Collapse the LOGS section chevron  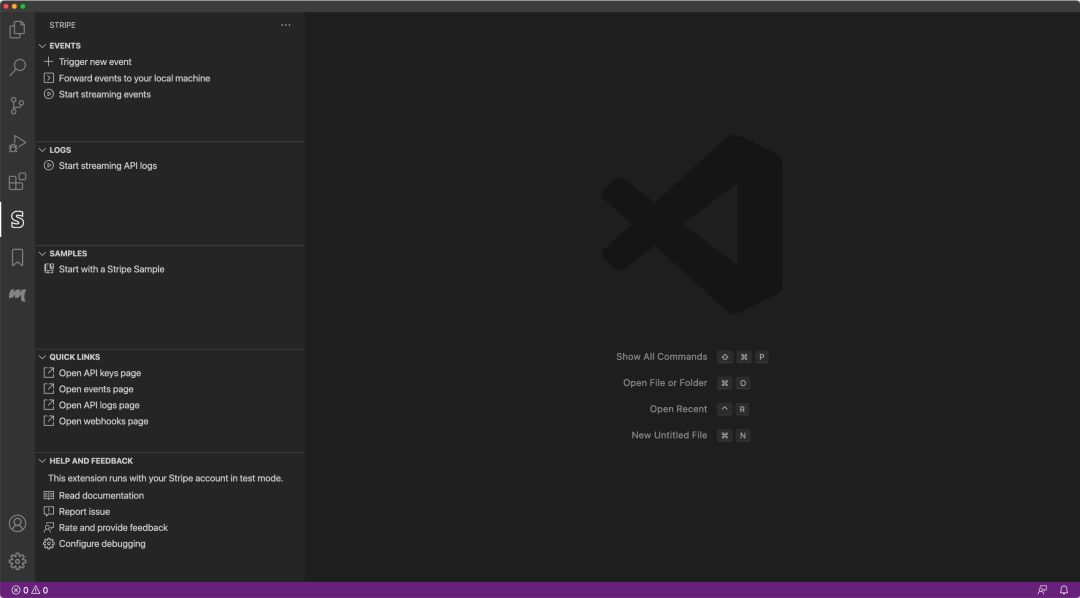[42, 150]
